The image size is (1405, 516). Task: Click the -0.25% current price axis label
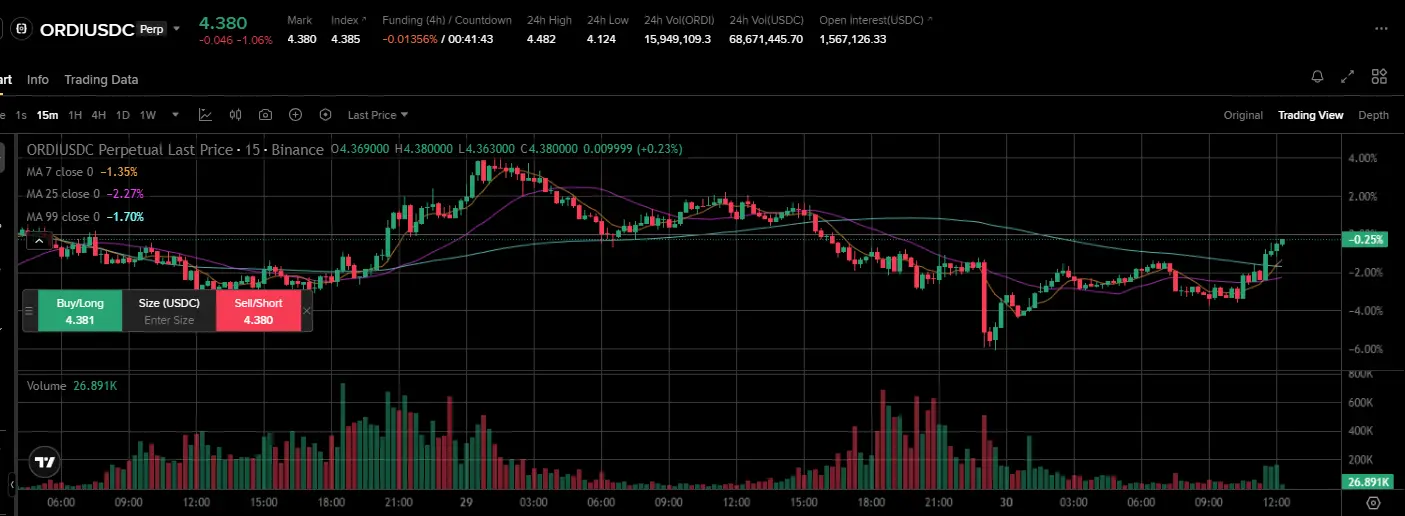1366,240
